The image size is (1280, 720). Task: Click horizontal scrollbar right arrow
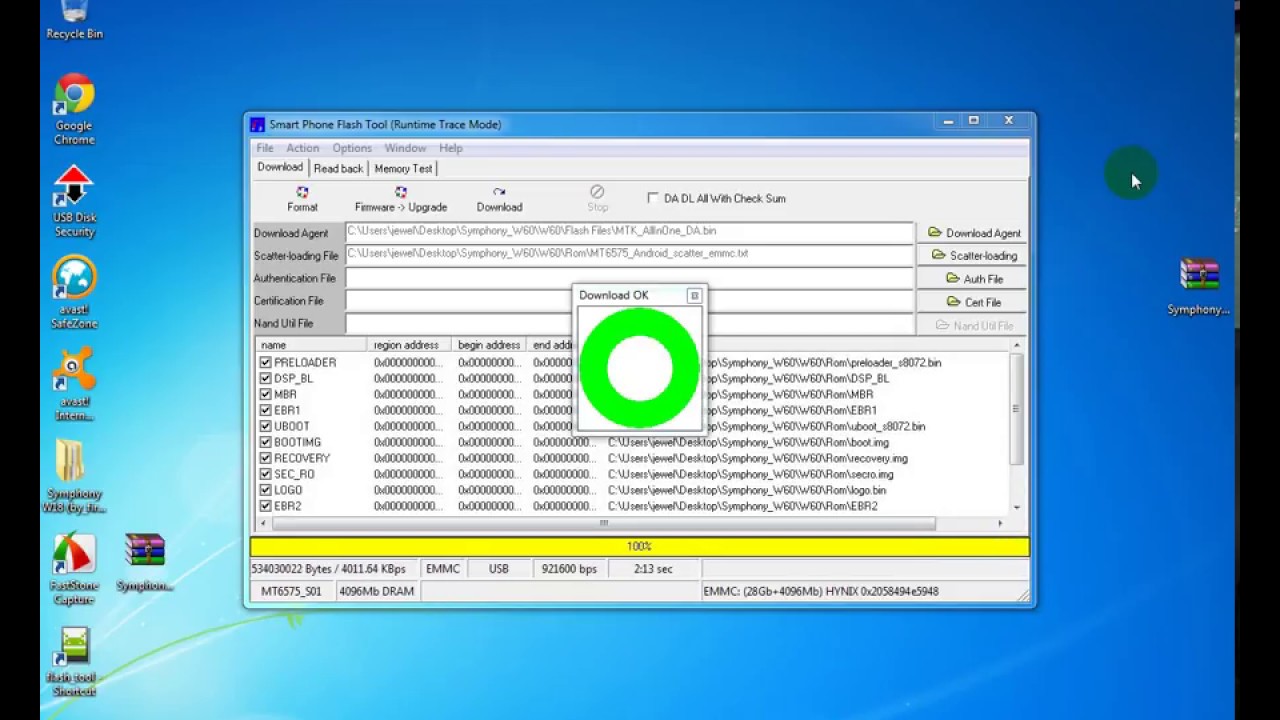pyautogui.click(x=999, y=523)
